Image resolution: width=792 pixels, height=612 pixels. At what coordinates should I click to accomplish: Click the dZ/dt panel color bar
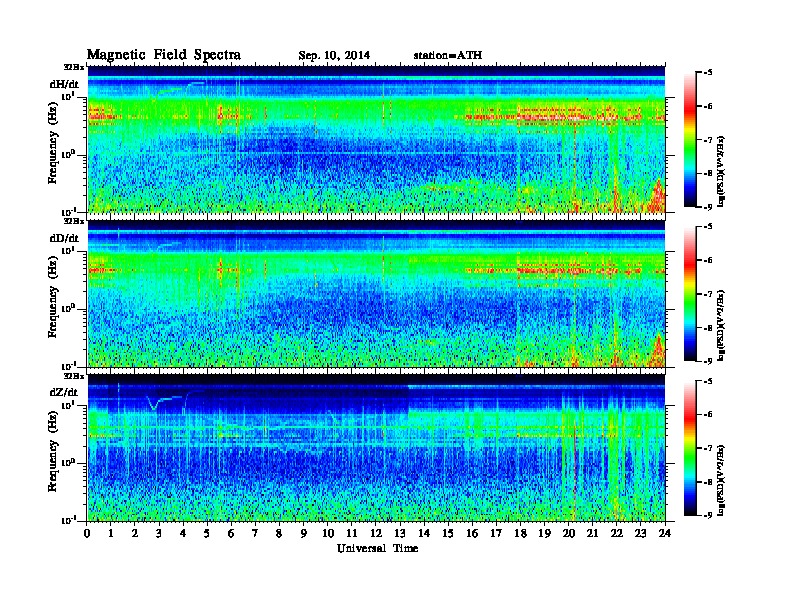click(x=690, y=448)
